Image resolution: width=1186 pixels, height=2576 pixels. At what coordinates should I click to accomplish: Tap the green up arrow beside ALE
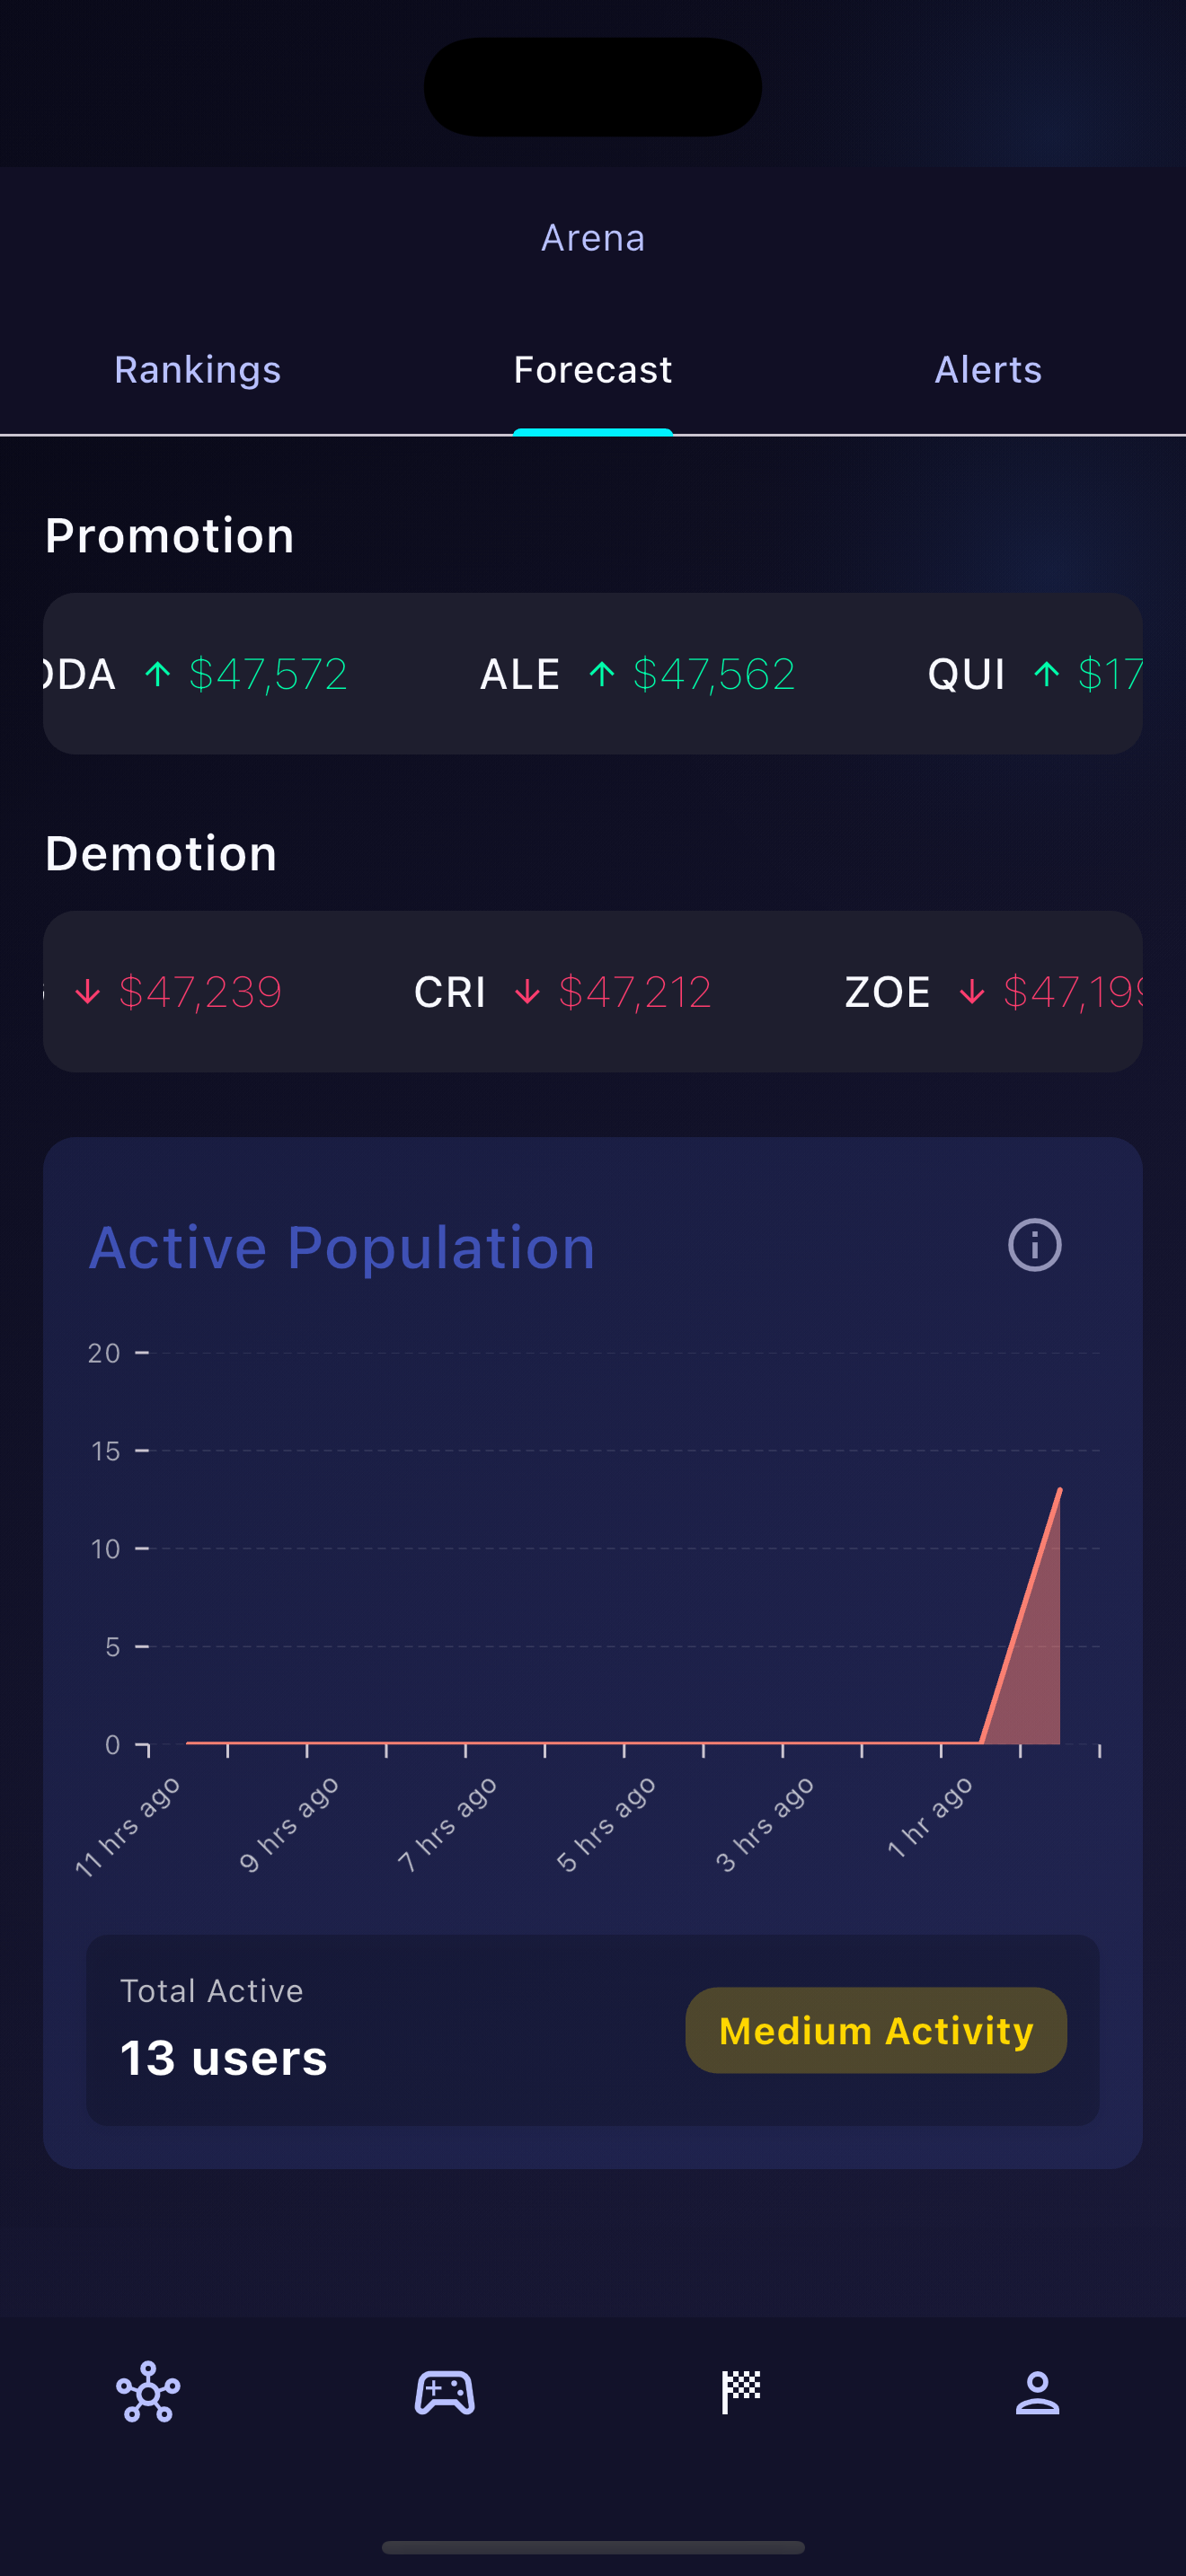(x=601, y=674)
